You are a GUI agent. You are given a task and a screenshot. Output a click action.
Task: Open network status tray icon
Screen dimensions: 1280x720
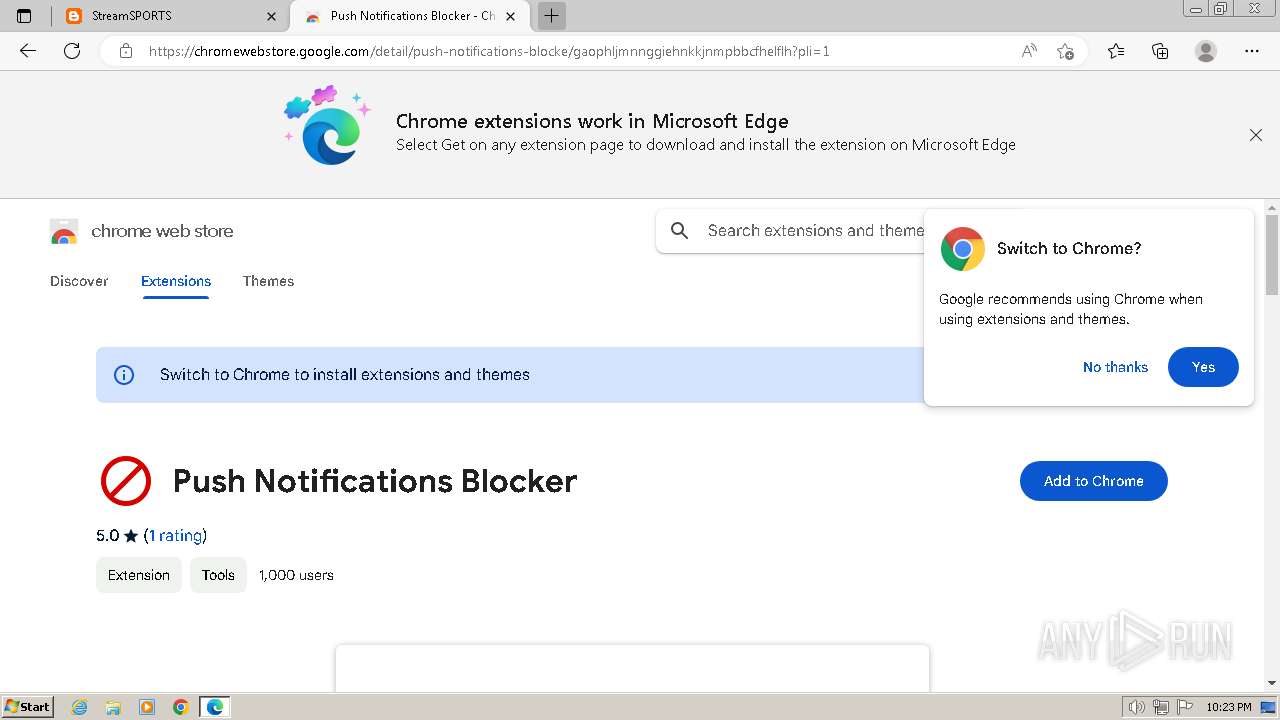coord(1161,707)
